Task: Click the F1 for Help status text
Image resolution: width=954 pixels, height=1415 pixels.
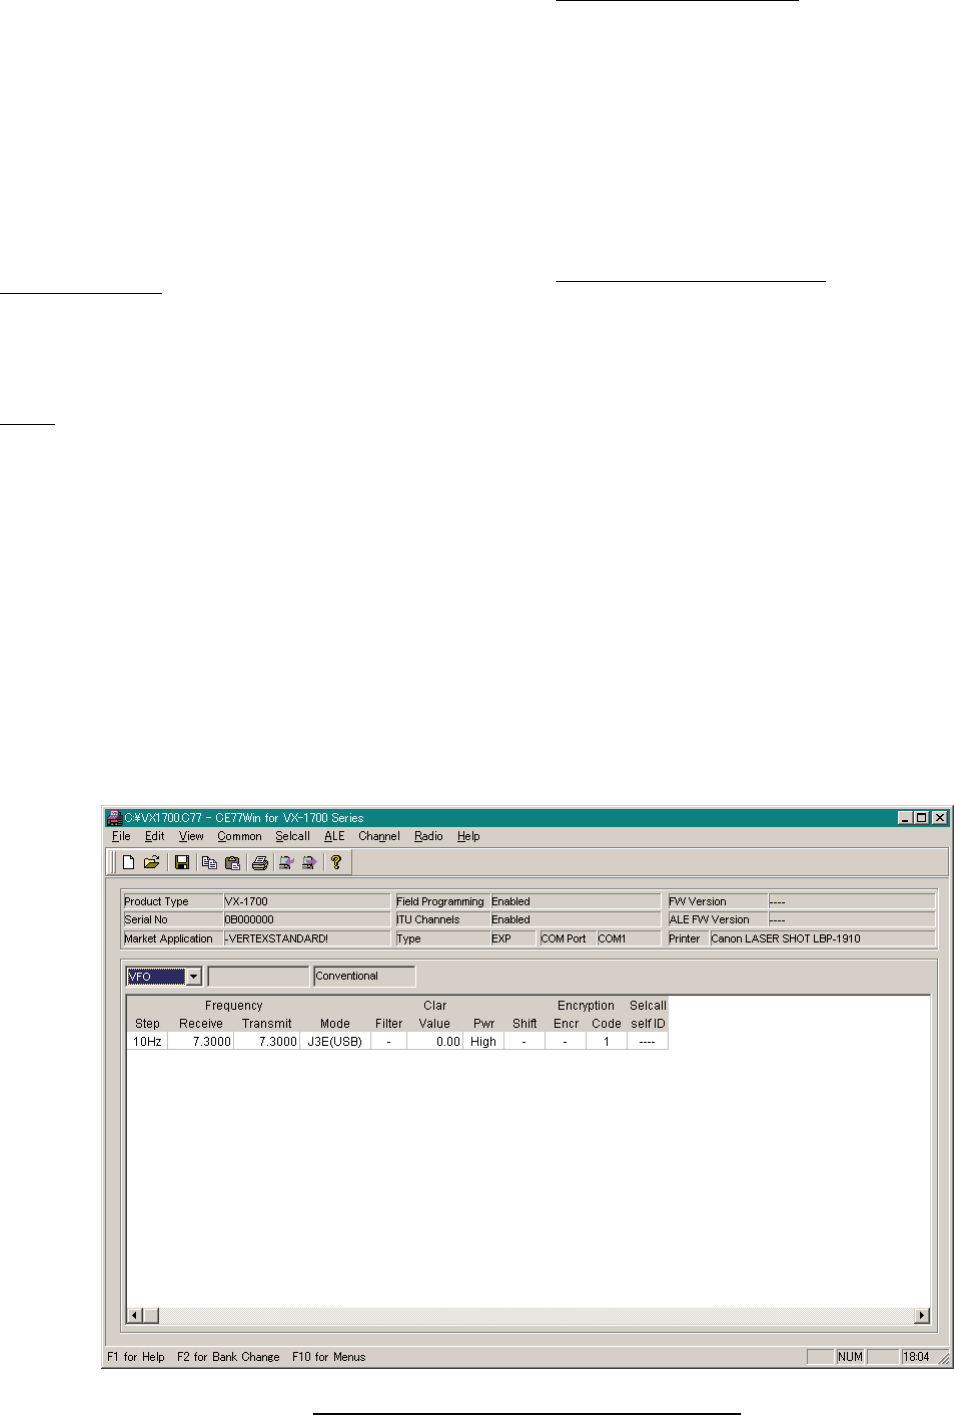Action: pos(136,1357)
